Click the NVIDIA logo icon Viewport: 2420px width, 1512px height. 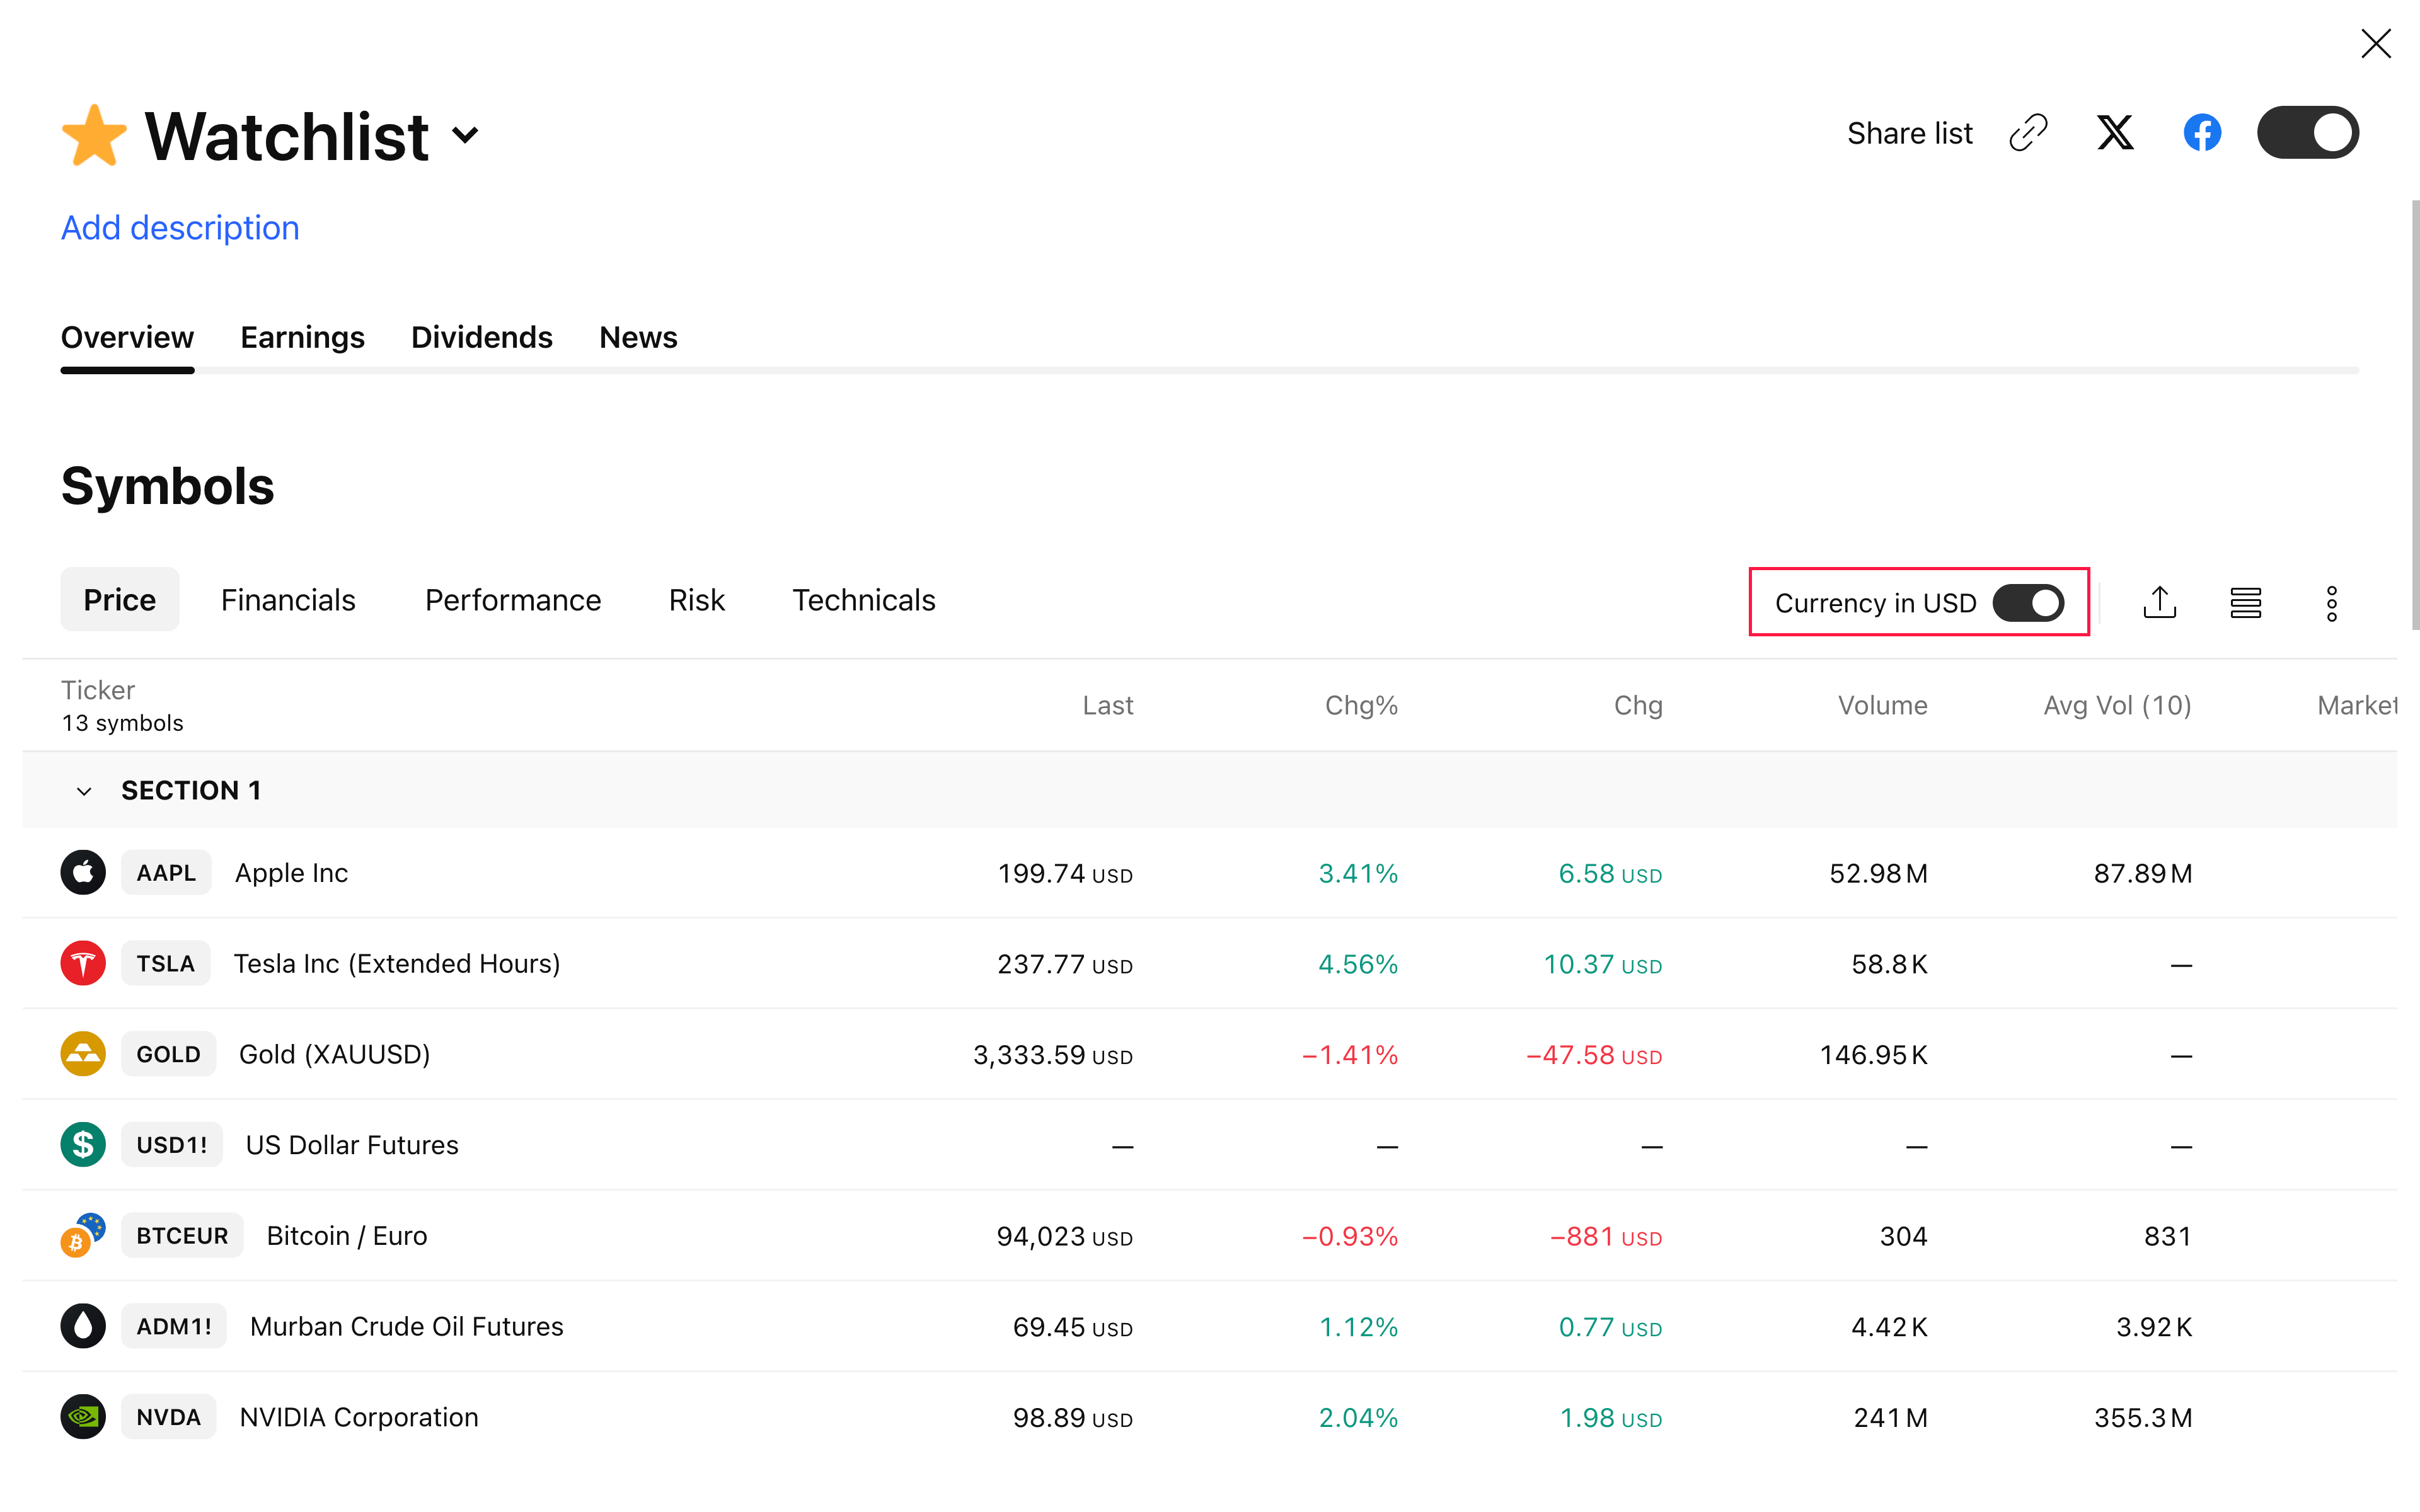click(83, 1417)
